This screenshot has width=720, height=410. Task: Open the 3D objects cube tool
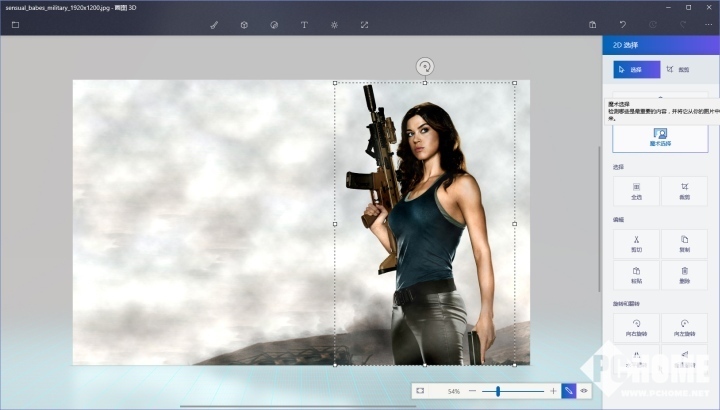pos(244,25)
